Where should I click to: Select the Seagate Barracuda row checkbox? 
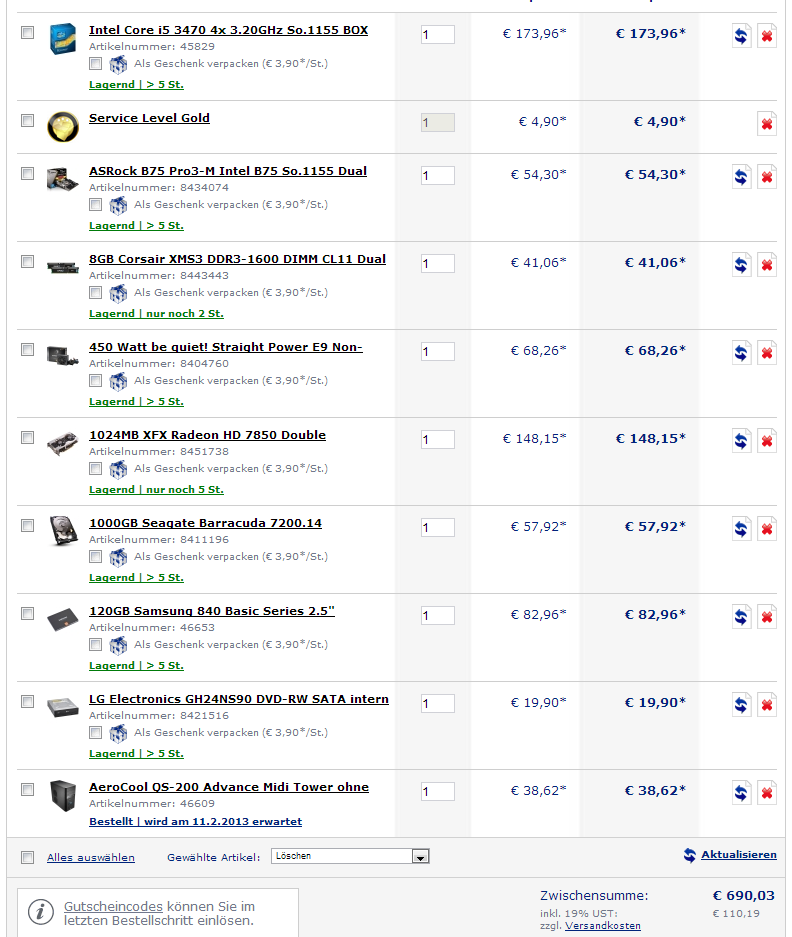pos(27,525)
